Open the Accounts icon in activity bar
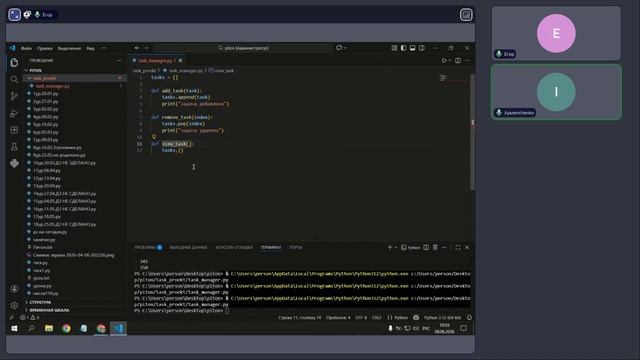Image resolution: width=640 pixels, height=360 pixels. [14, 289]
